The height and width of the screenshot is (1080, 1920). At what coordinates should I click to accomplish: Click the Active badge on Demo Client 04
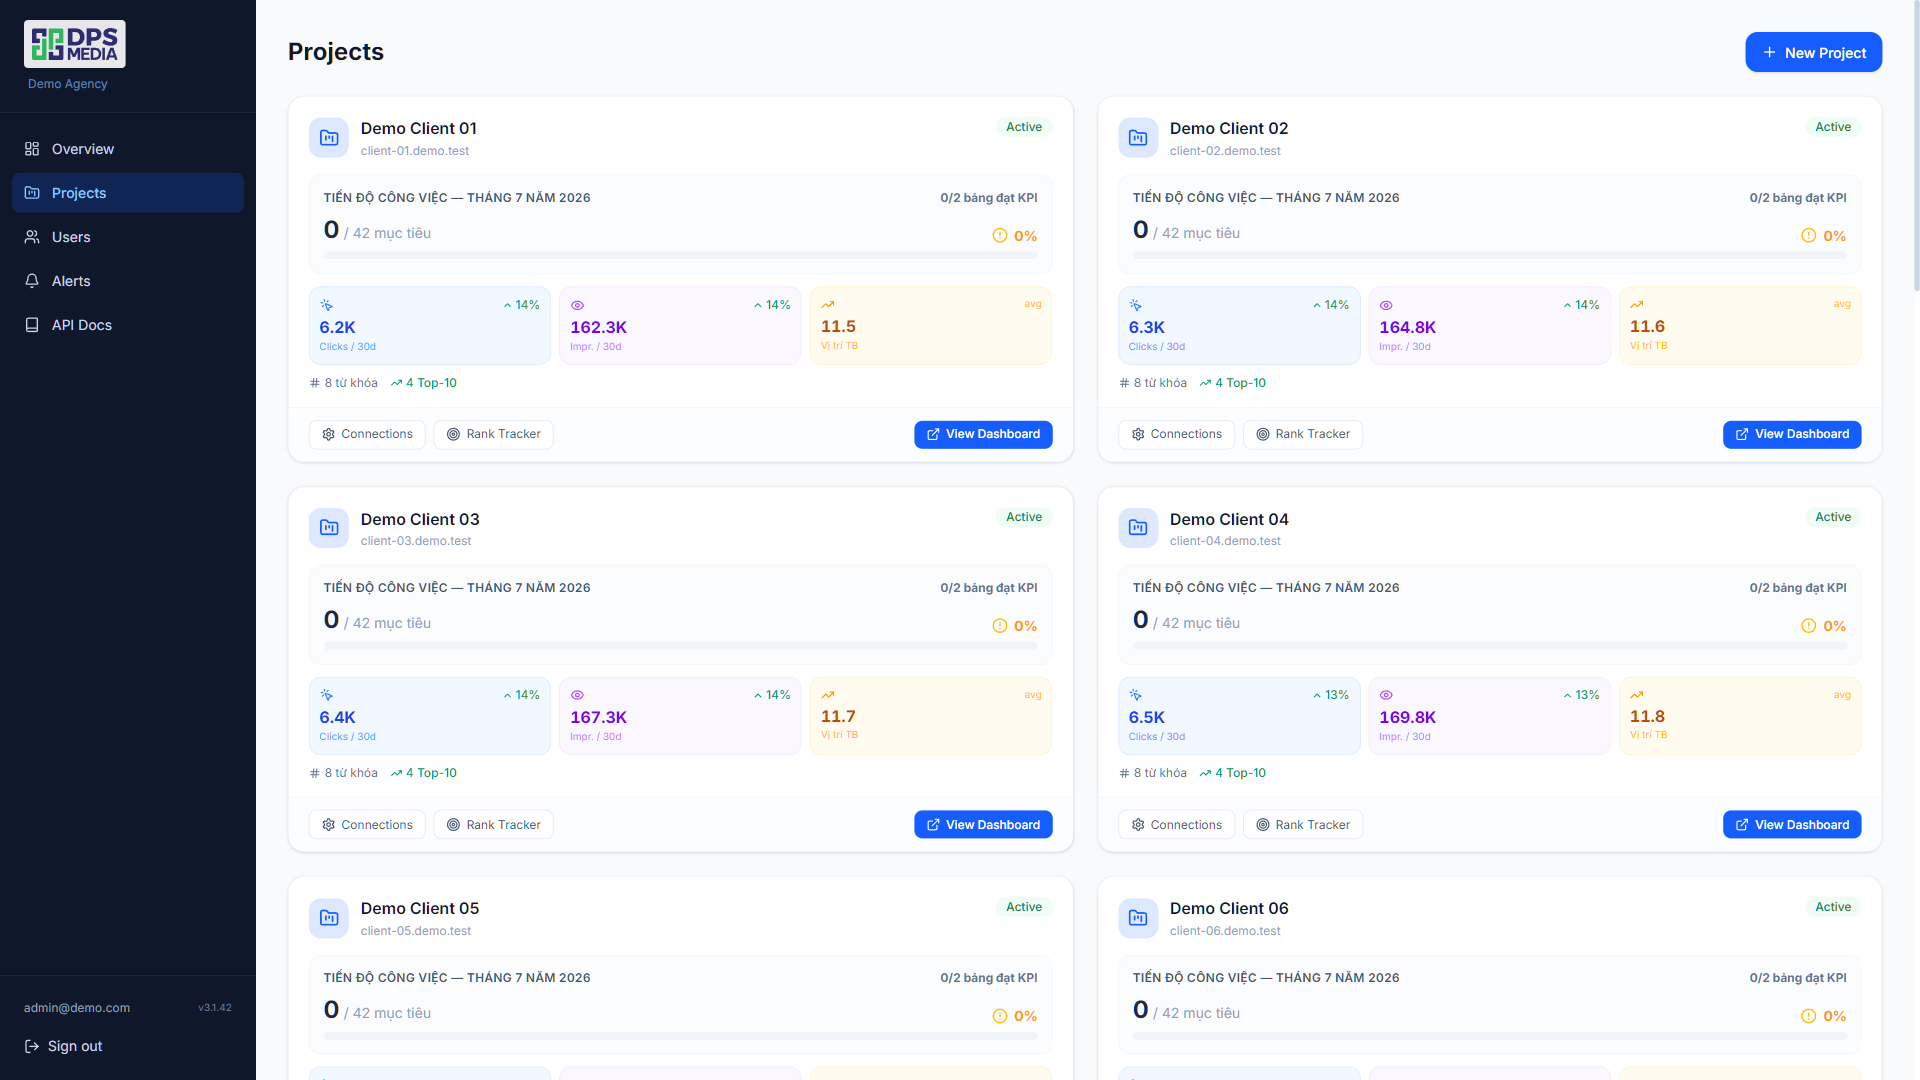pyautogui.click(x=1833, y=517)
